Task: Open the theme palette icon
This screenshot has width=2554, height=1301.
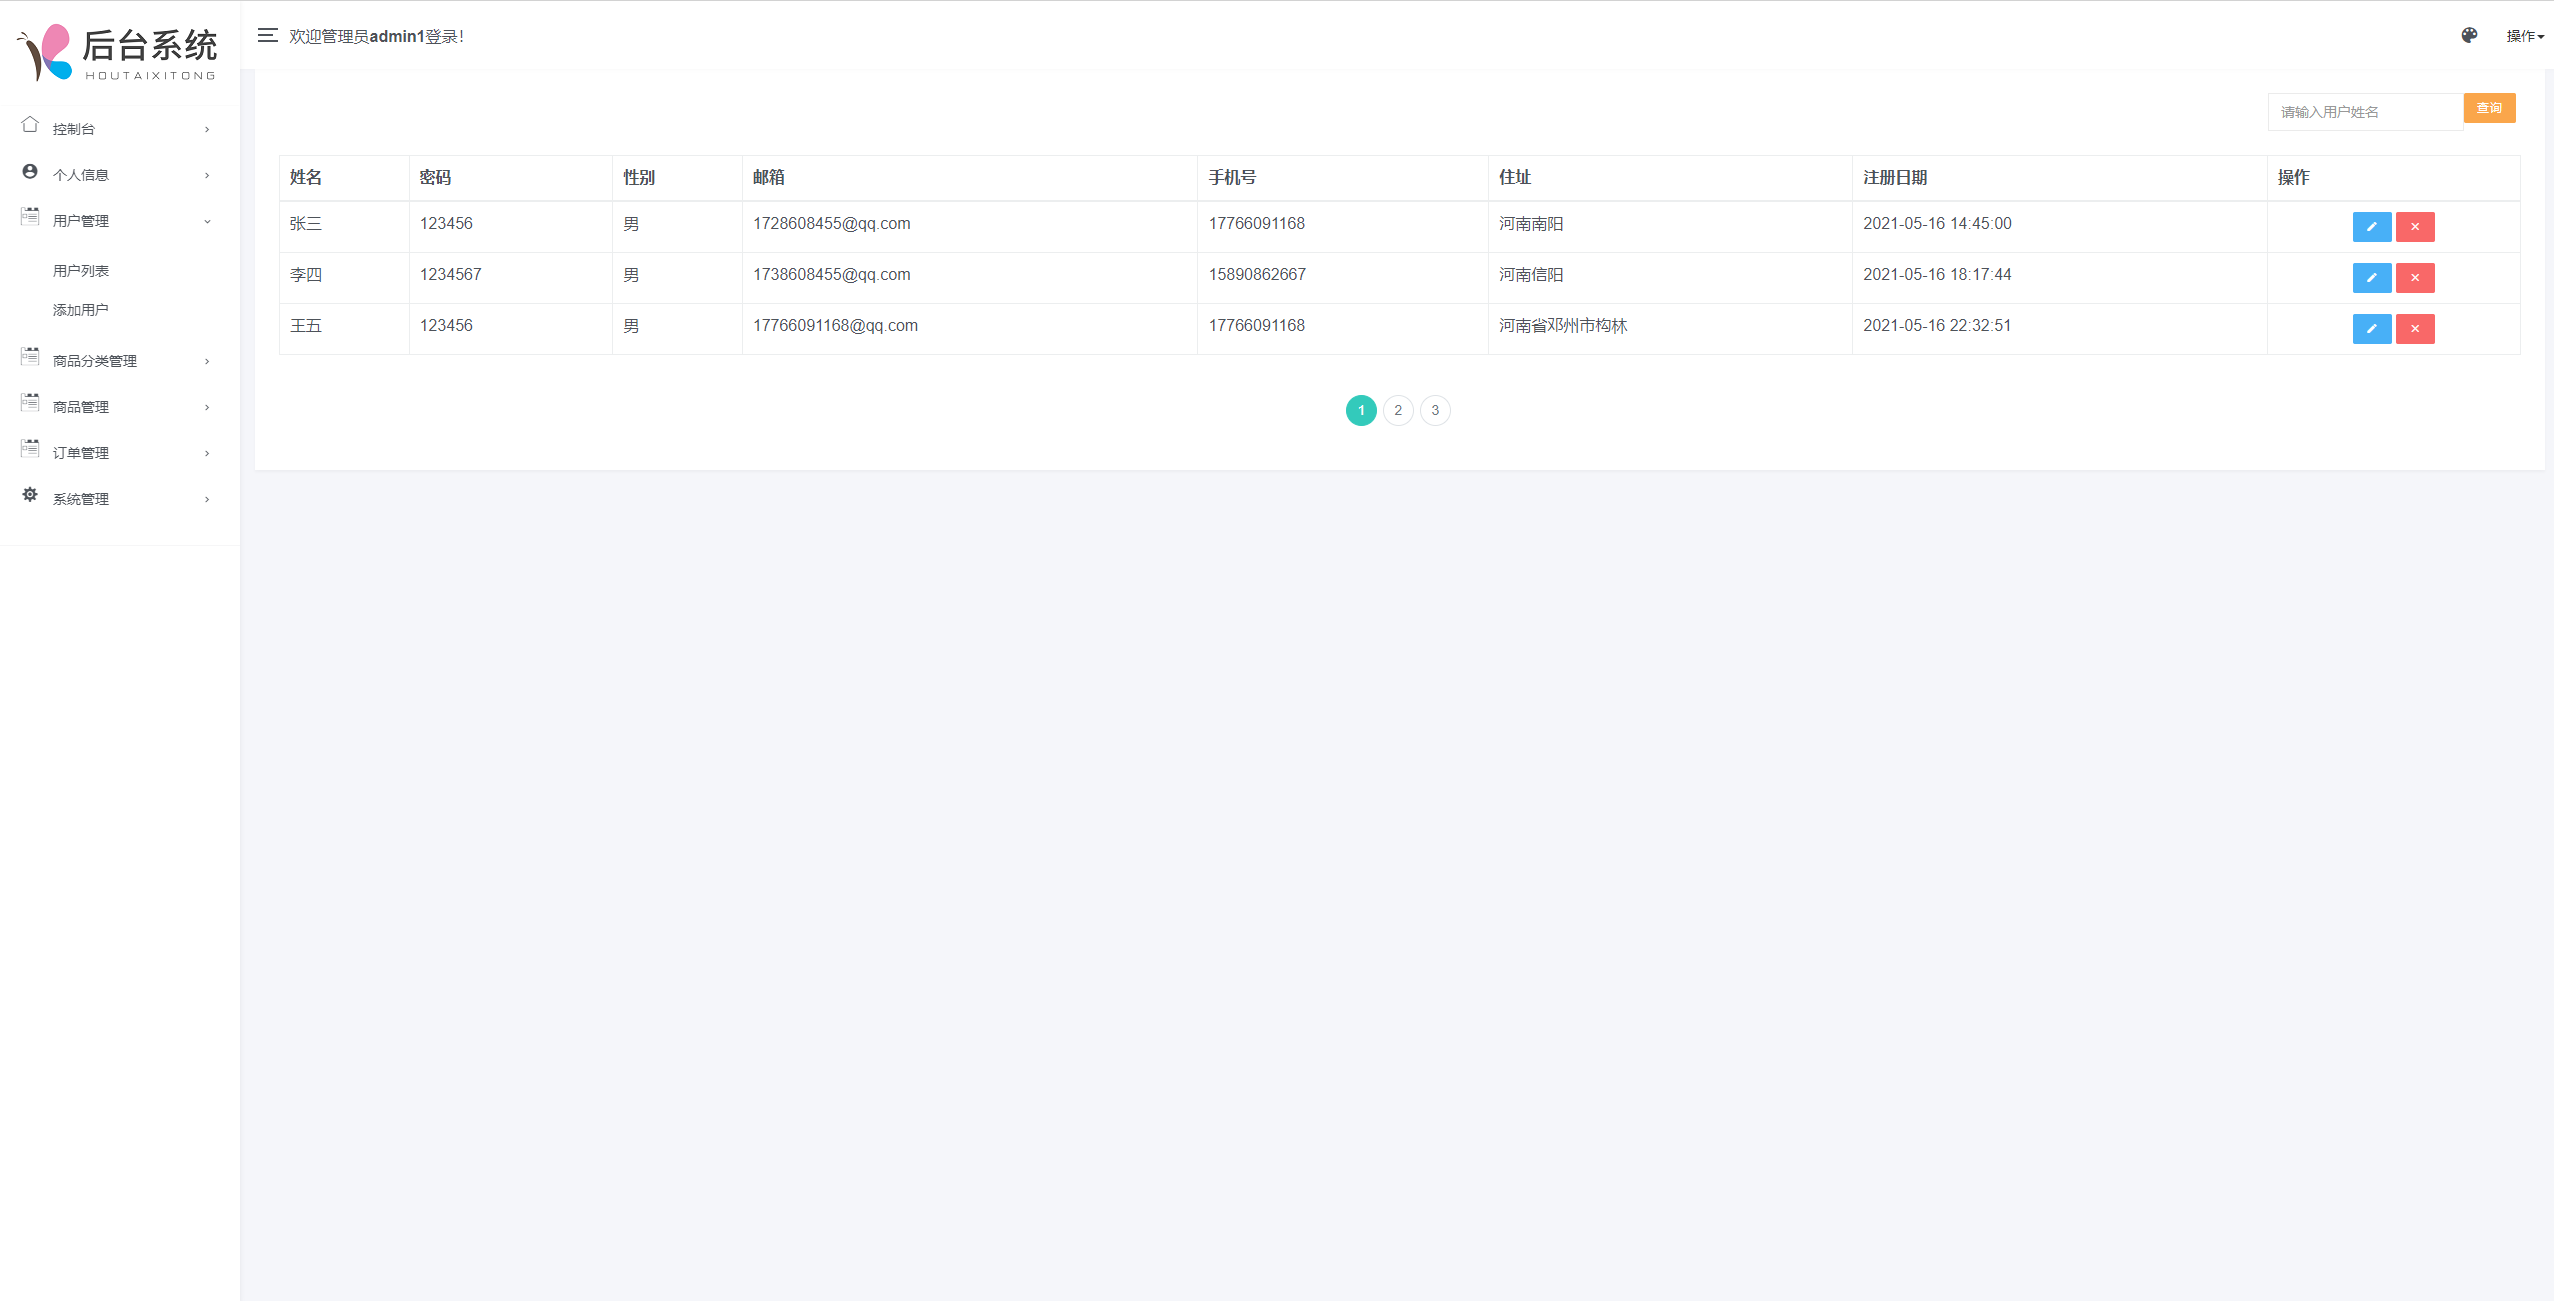Action: click(2469, 36)
